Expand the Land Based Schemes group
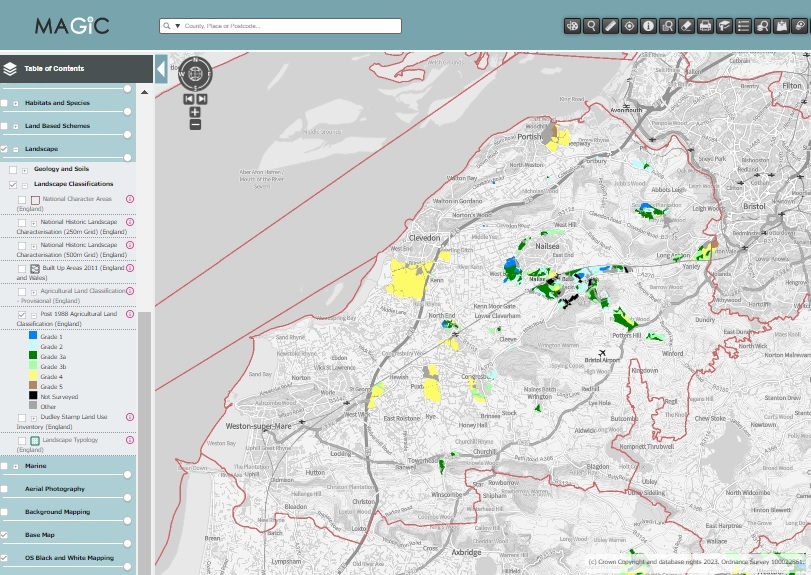The height and width of the screenshot is (575, 811). pyautogui.click(x=16, y=126)
